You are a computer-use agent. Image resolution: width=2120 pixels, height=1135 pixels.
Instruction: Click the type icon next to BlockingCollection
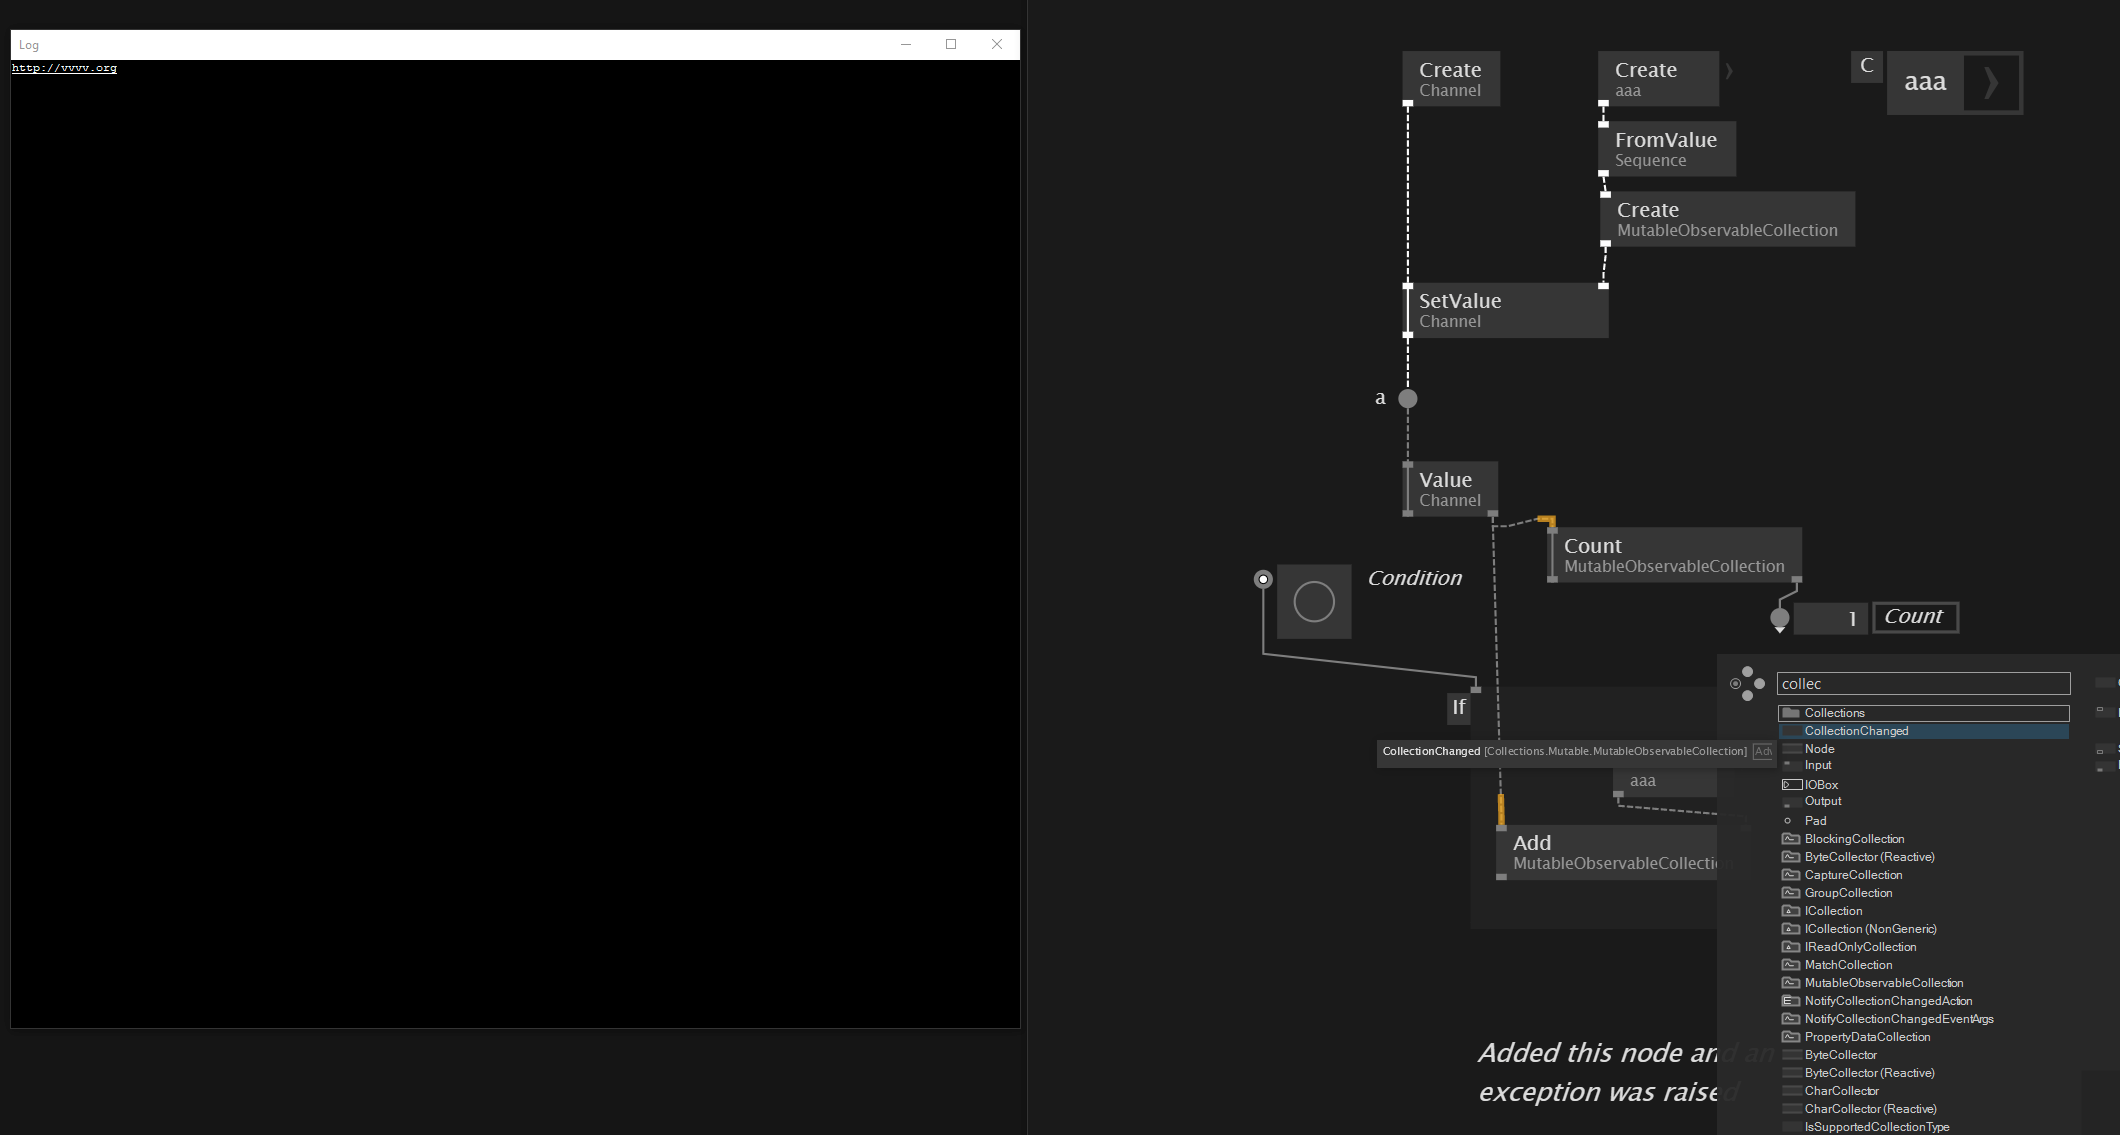pyautogui.click(x=1791, y=839)
